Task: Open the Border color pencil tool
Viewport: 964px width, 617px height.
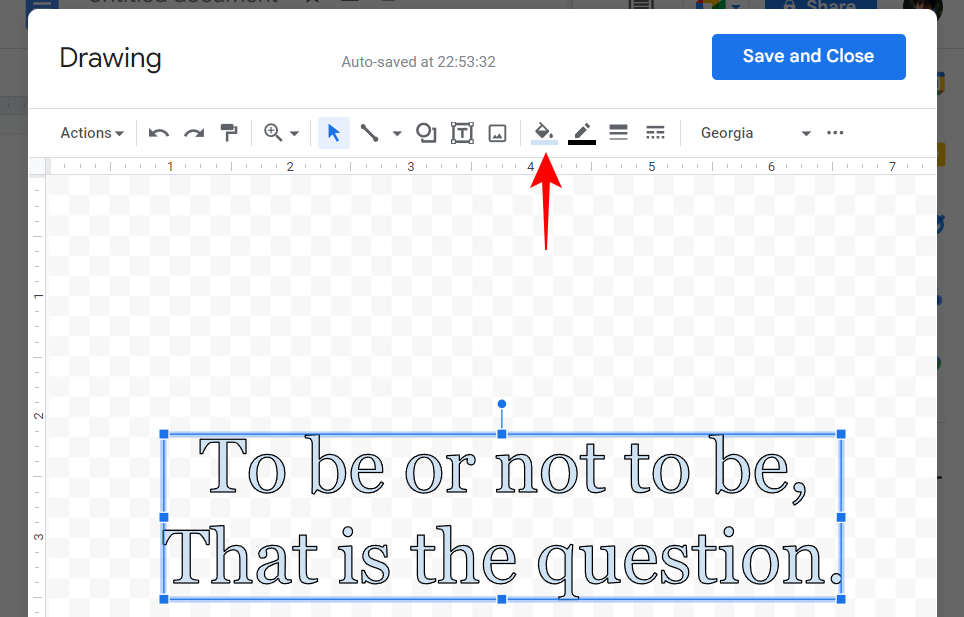Action: pyautogui.click(x=582, y=133)
